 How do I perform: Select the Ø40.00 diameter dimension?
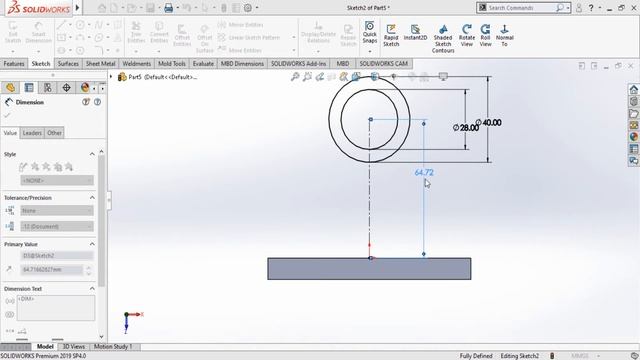tap(489, 122)
